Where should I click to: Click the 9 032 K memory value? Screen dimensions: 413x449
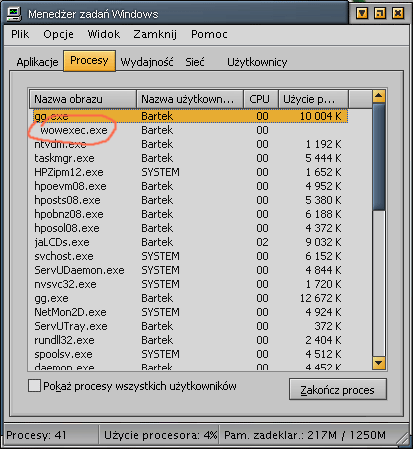(323, 242)
